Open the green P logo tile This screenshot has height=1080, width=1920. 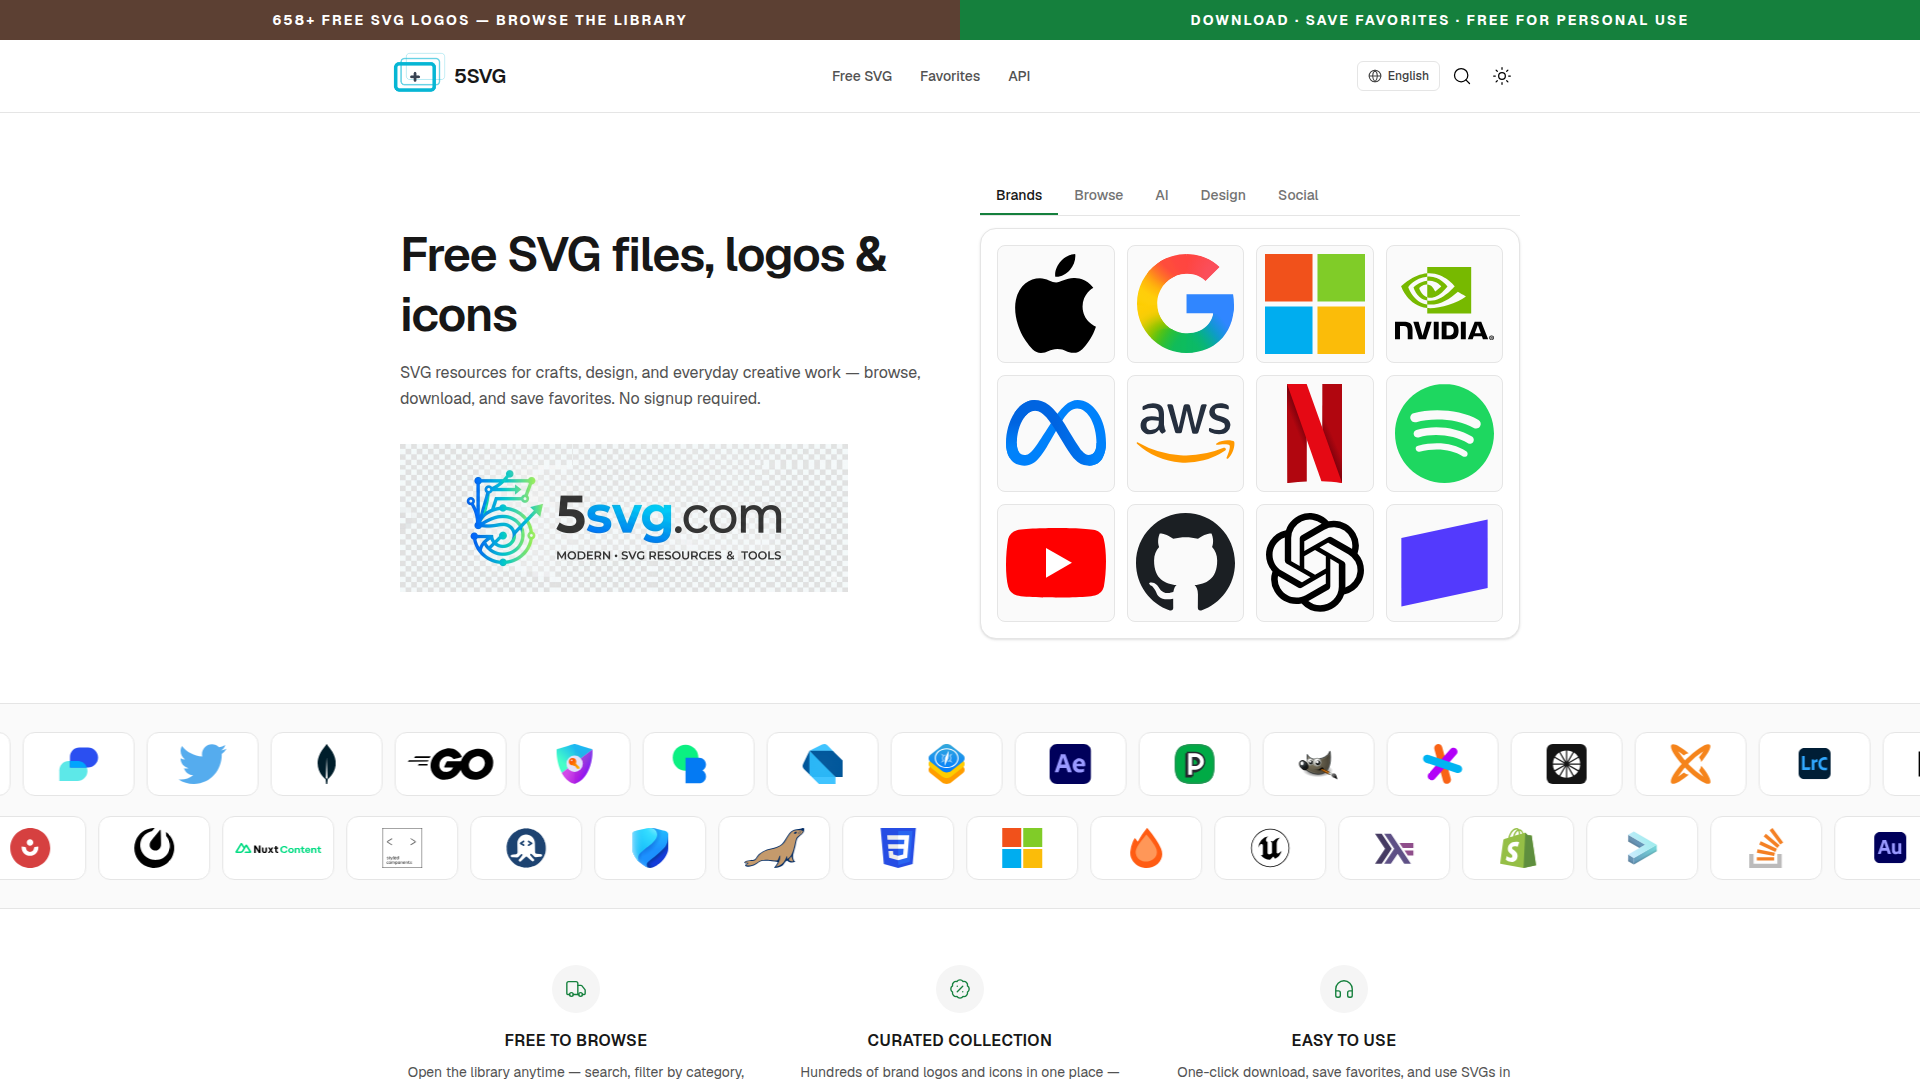tap(1194, 764)
